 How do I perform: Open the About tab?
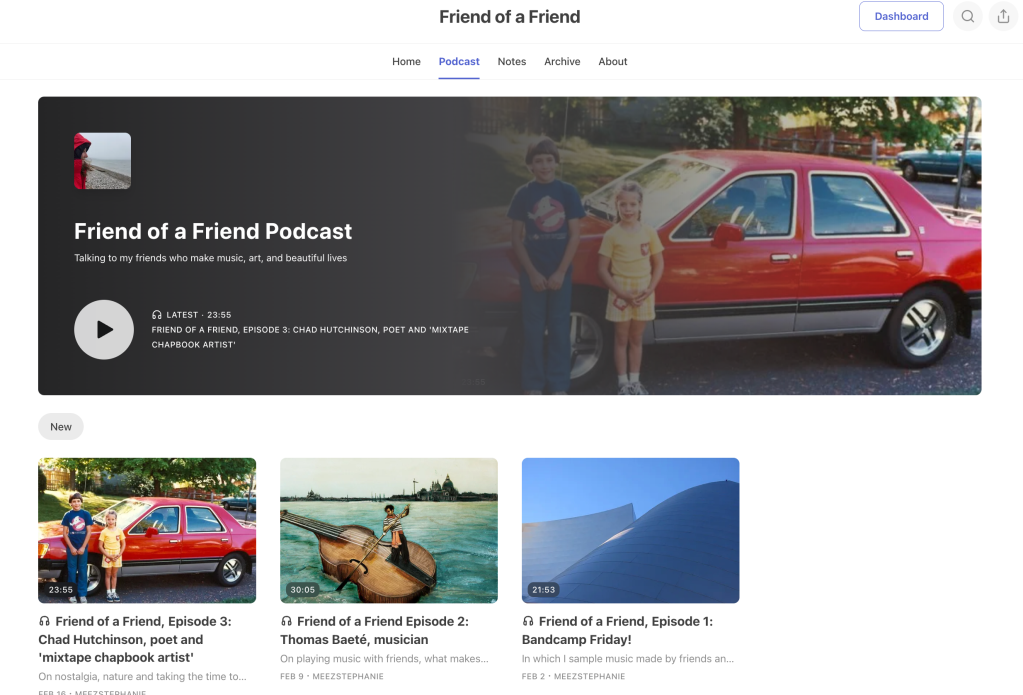[613, 61]
